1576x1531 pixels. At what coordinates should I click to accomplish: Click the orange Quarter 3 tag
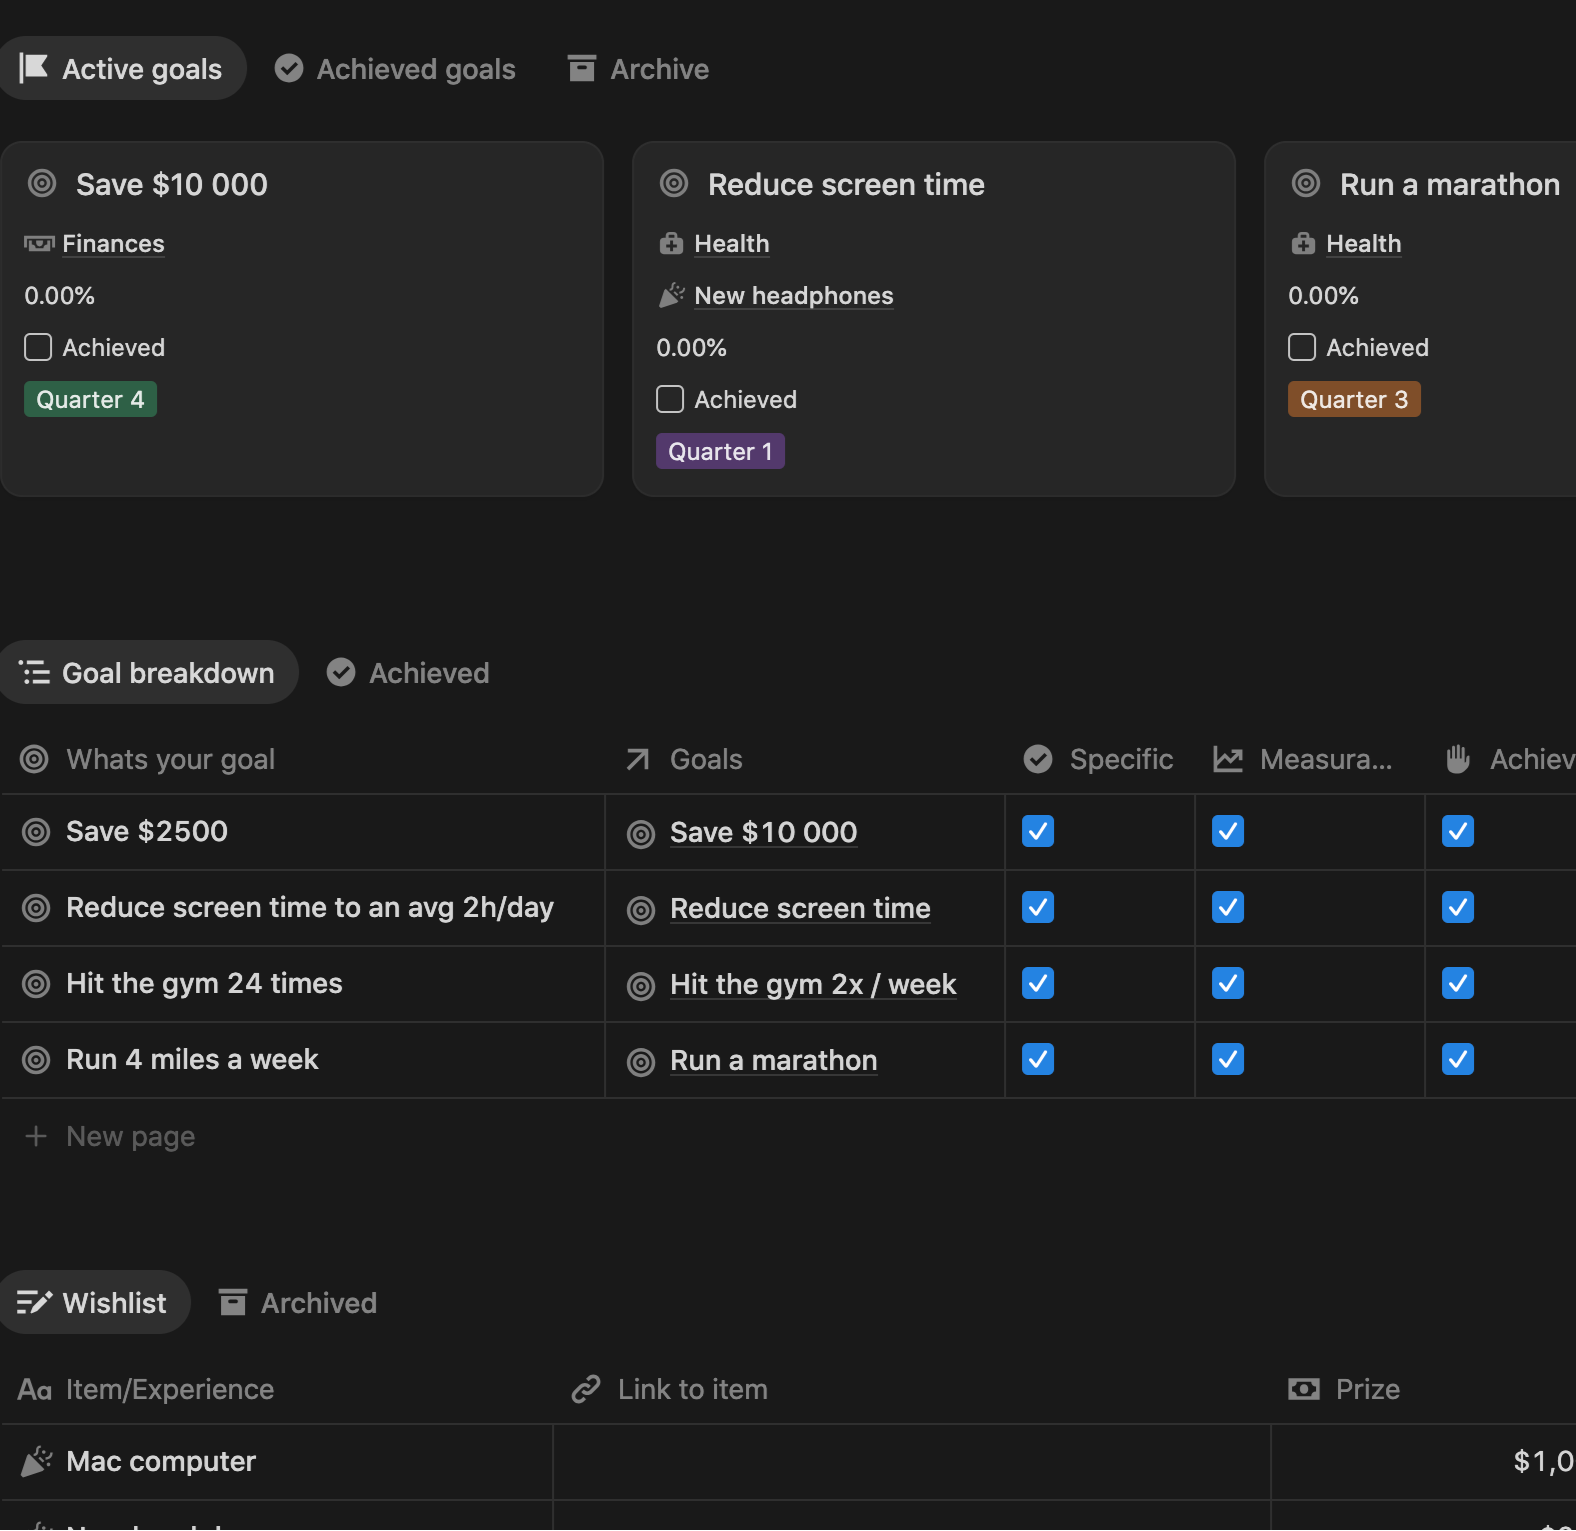tap(1354, 400)
